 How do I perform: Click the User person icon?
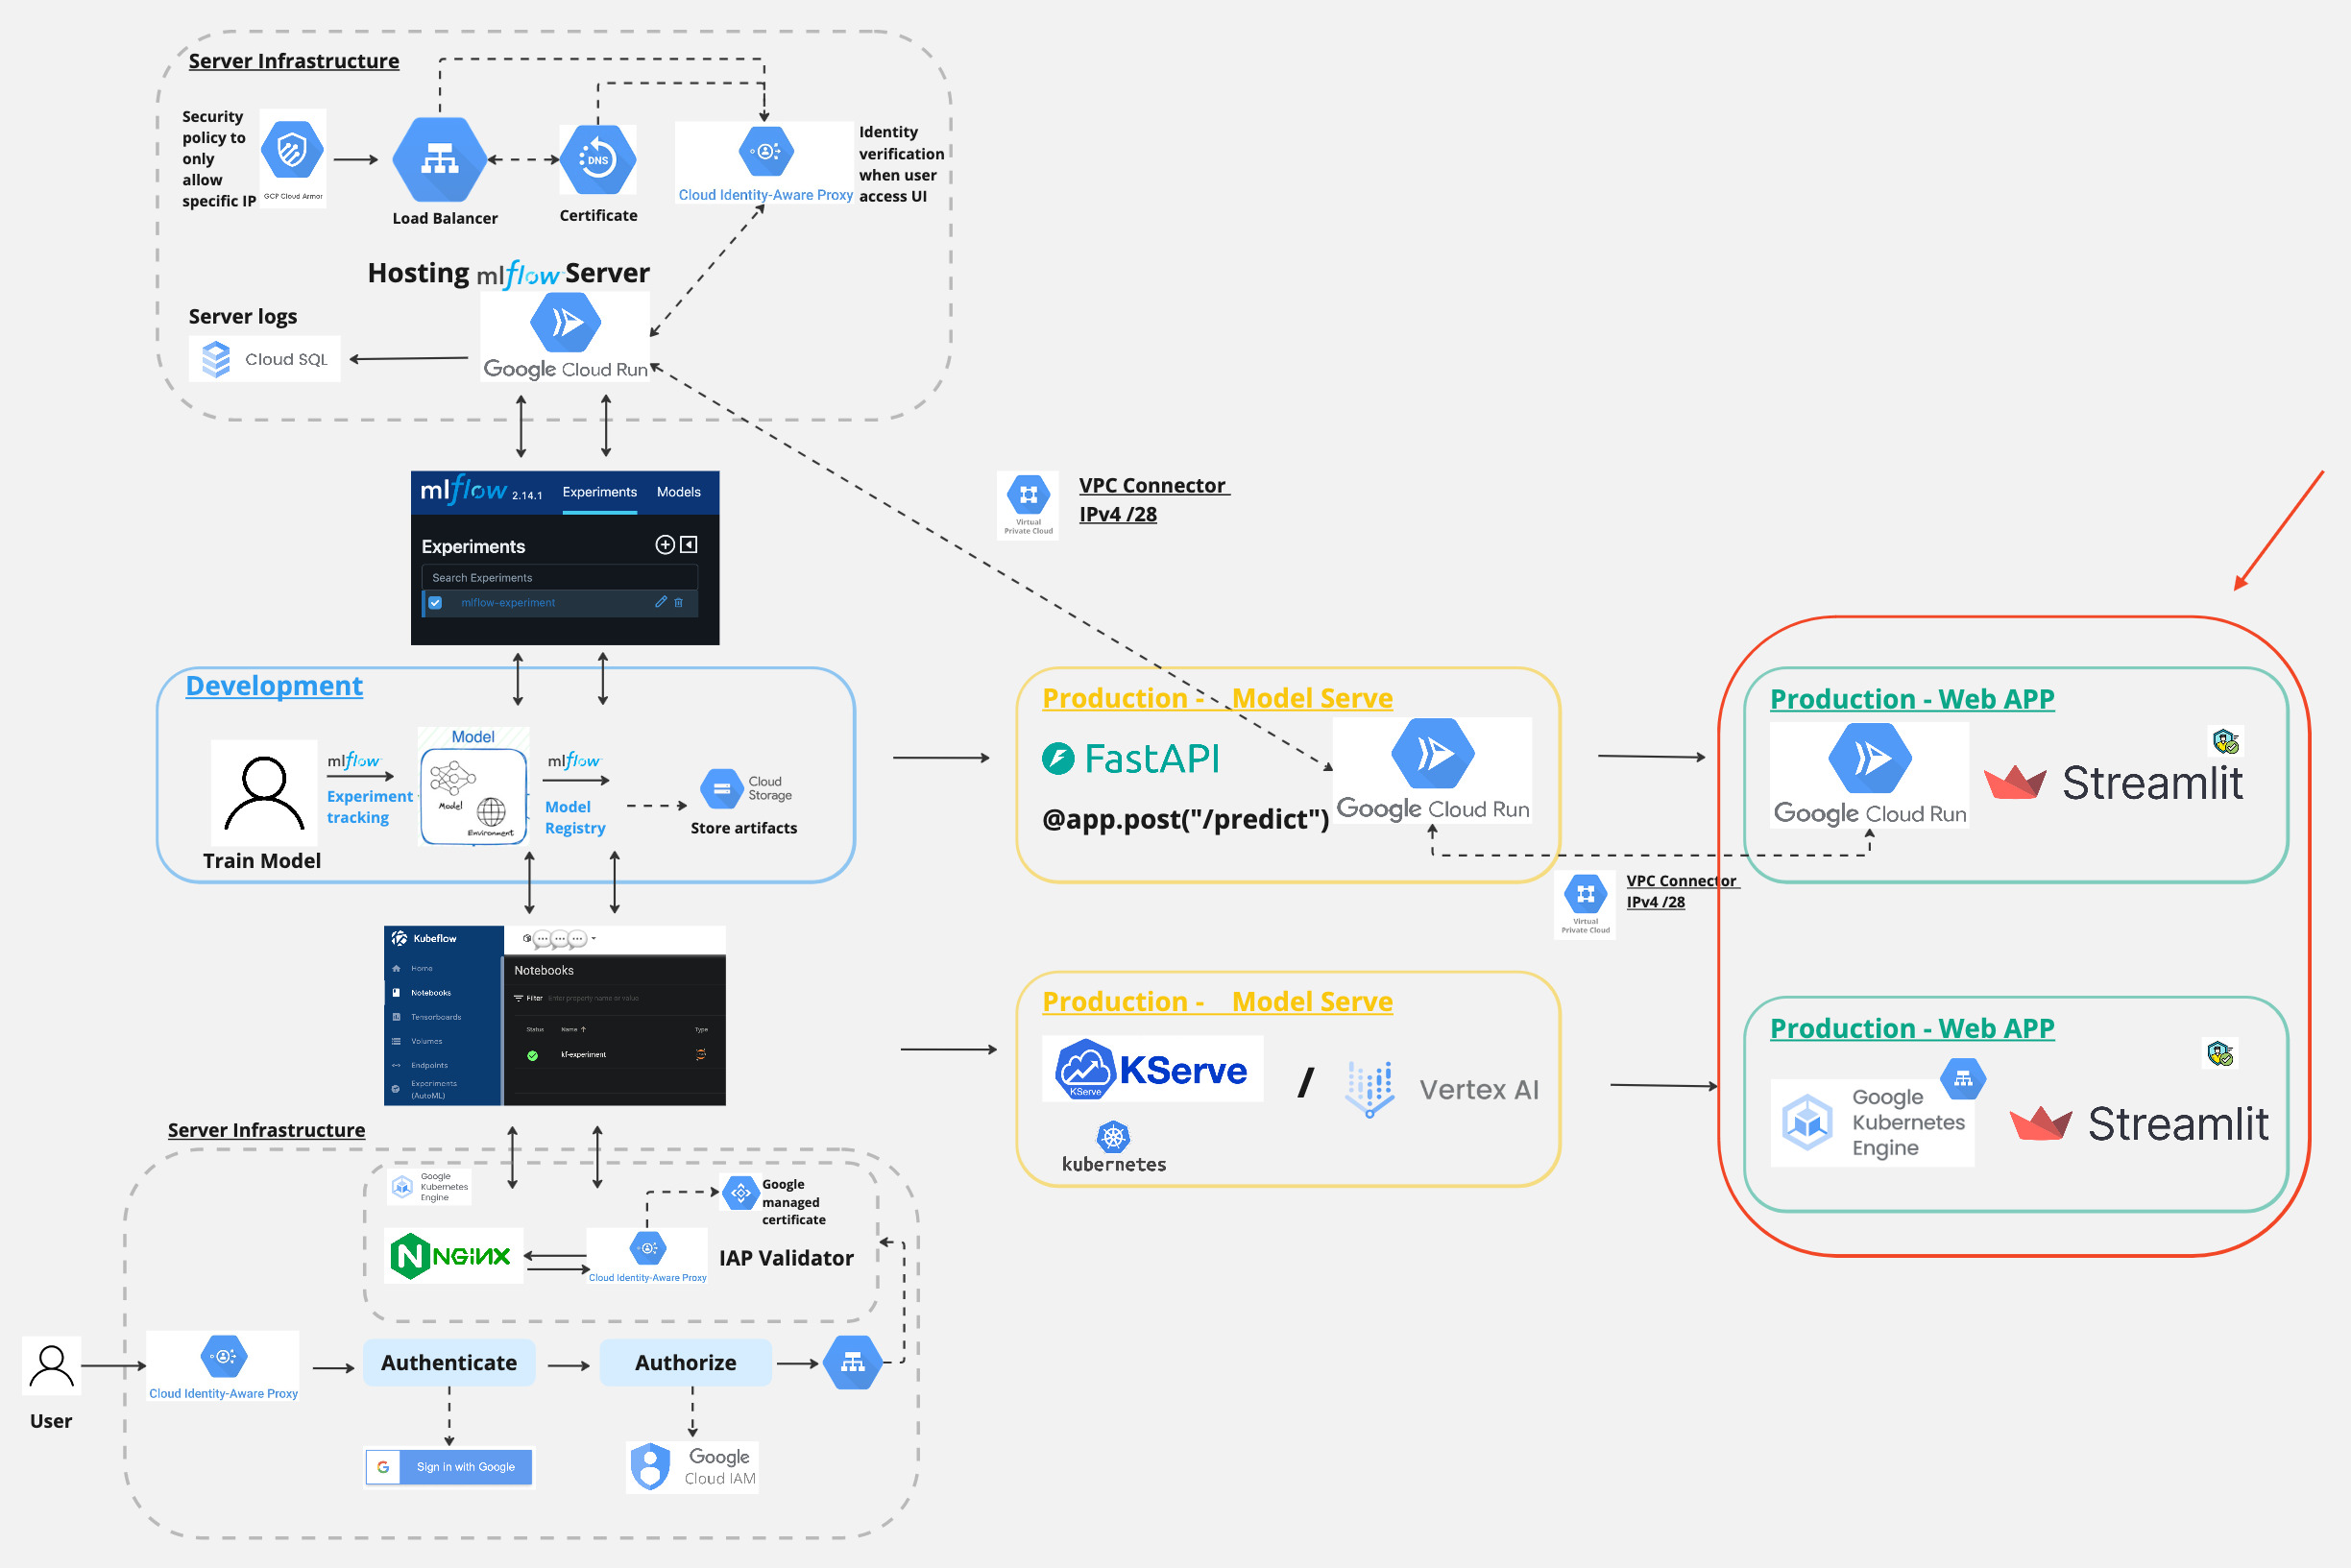[x=51, y=1365]
